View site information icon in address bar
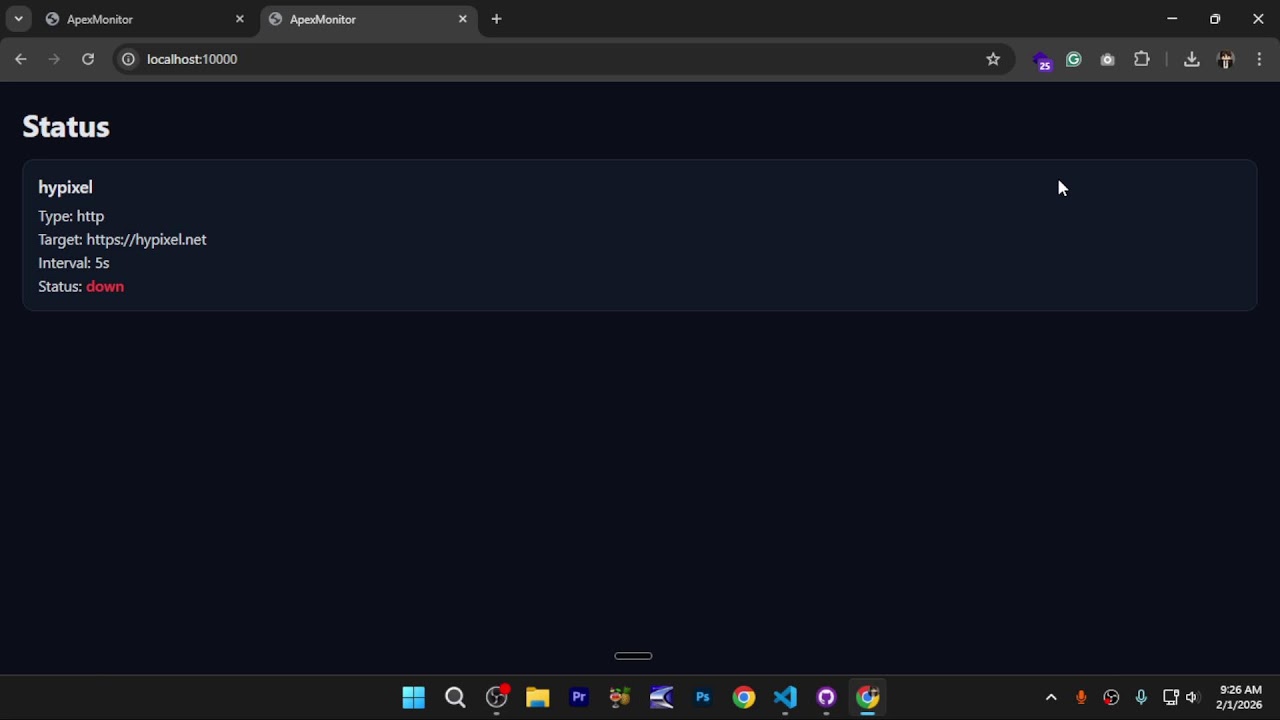 pyautogui.click(x=128, y=59)
